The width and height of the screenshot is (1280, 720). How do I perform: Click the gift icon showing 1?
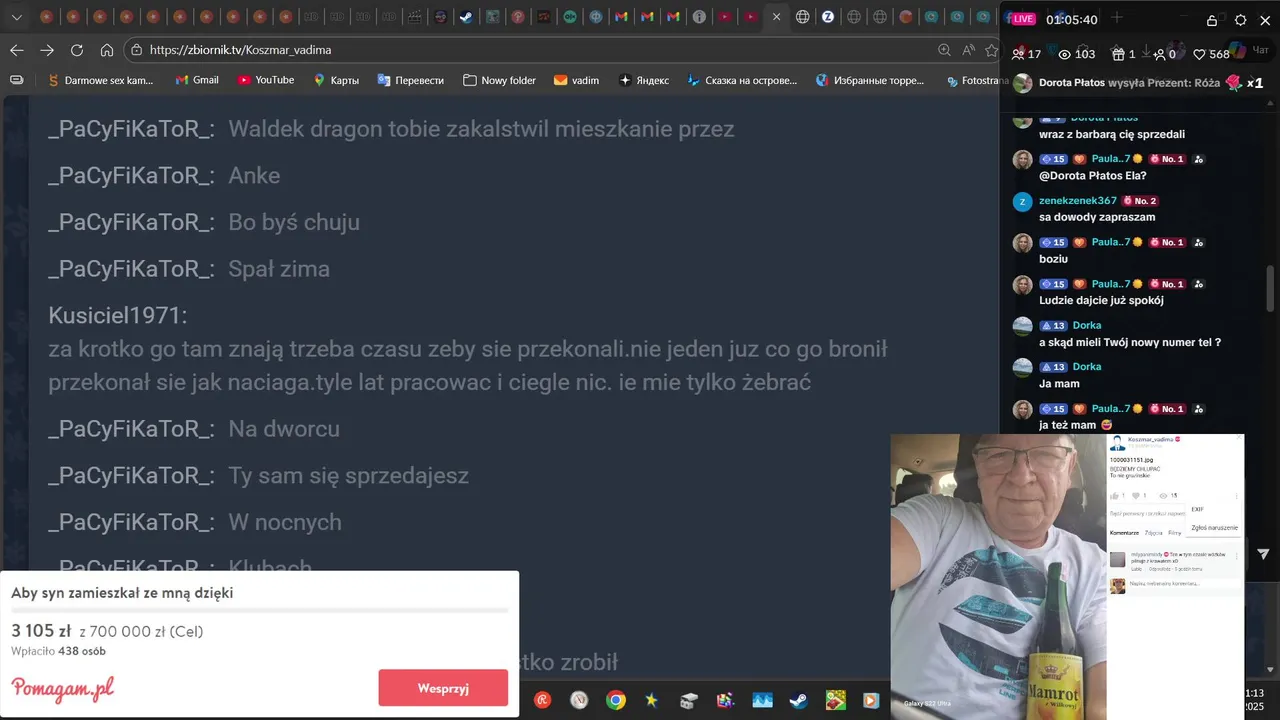[1117, 54]
